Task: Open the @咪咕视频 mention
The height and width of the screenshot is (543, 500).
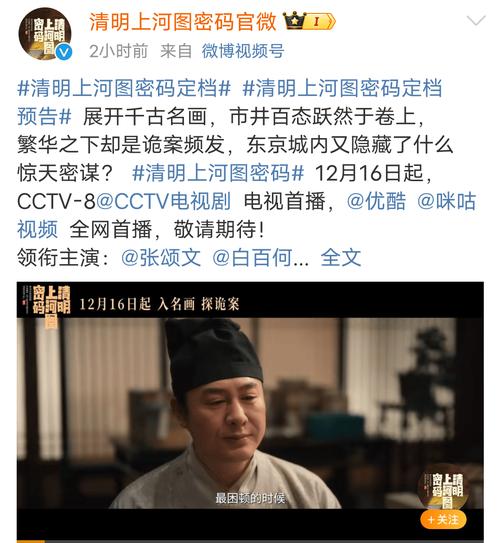Action: (247, 215)
